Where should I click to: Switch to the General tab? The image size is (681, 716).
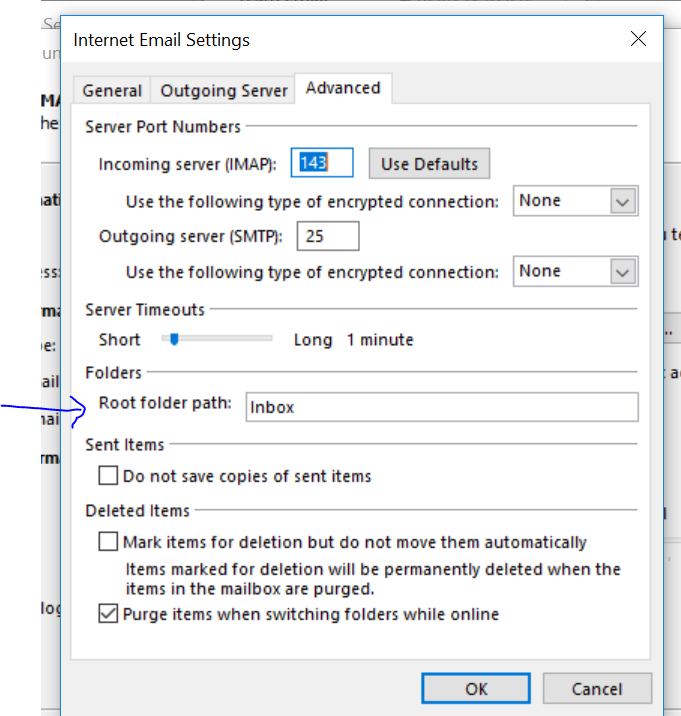112,90
